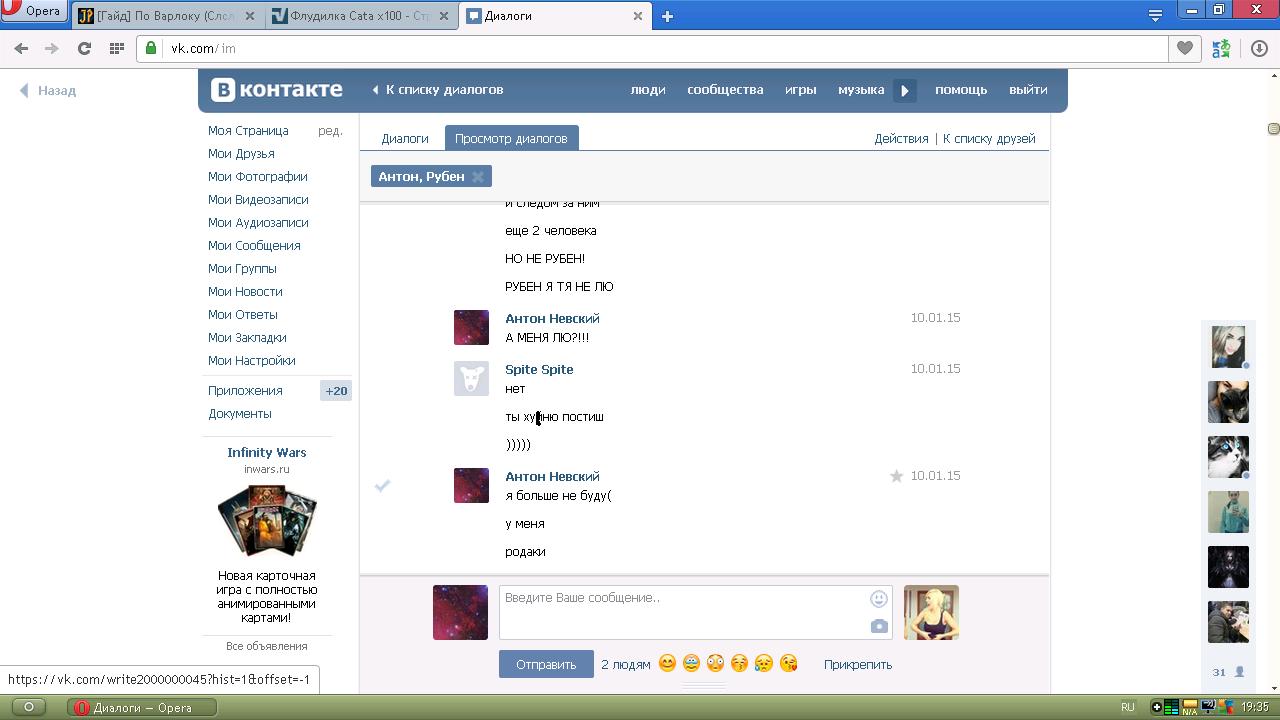Image resolution: width=1280 pixels, height=720 pixels.
Task: Insert the kissing face emoji
Action: 740,663
